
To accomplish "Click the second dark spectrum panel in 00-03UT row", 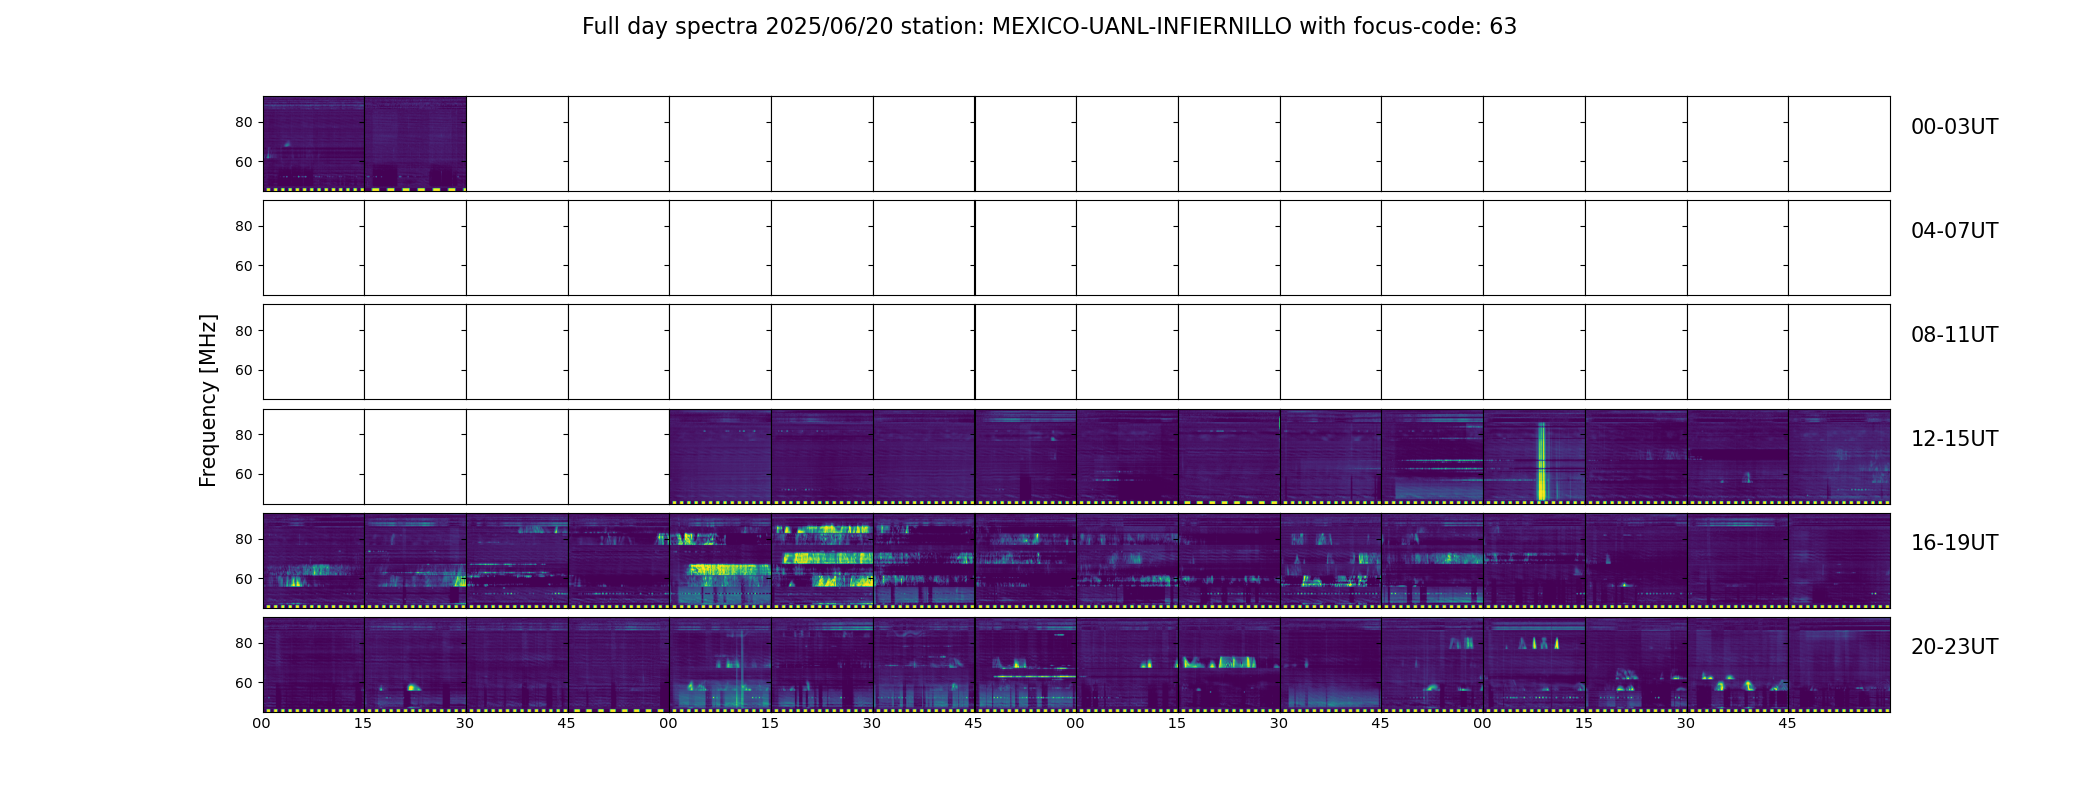I will click(x=415, y=144).
